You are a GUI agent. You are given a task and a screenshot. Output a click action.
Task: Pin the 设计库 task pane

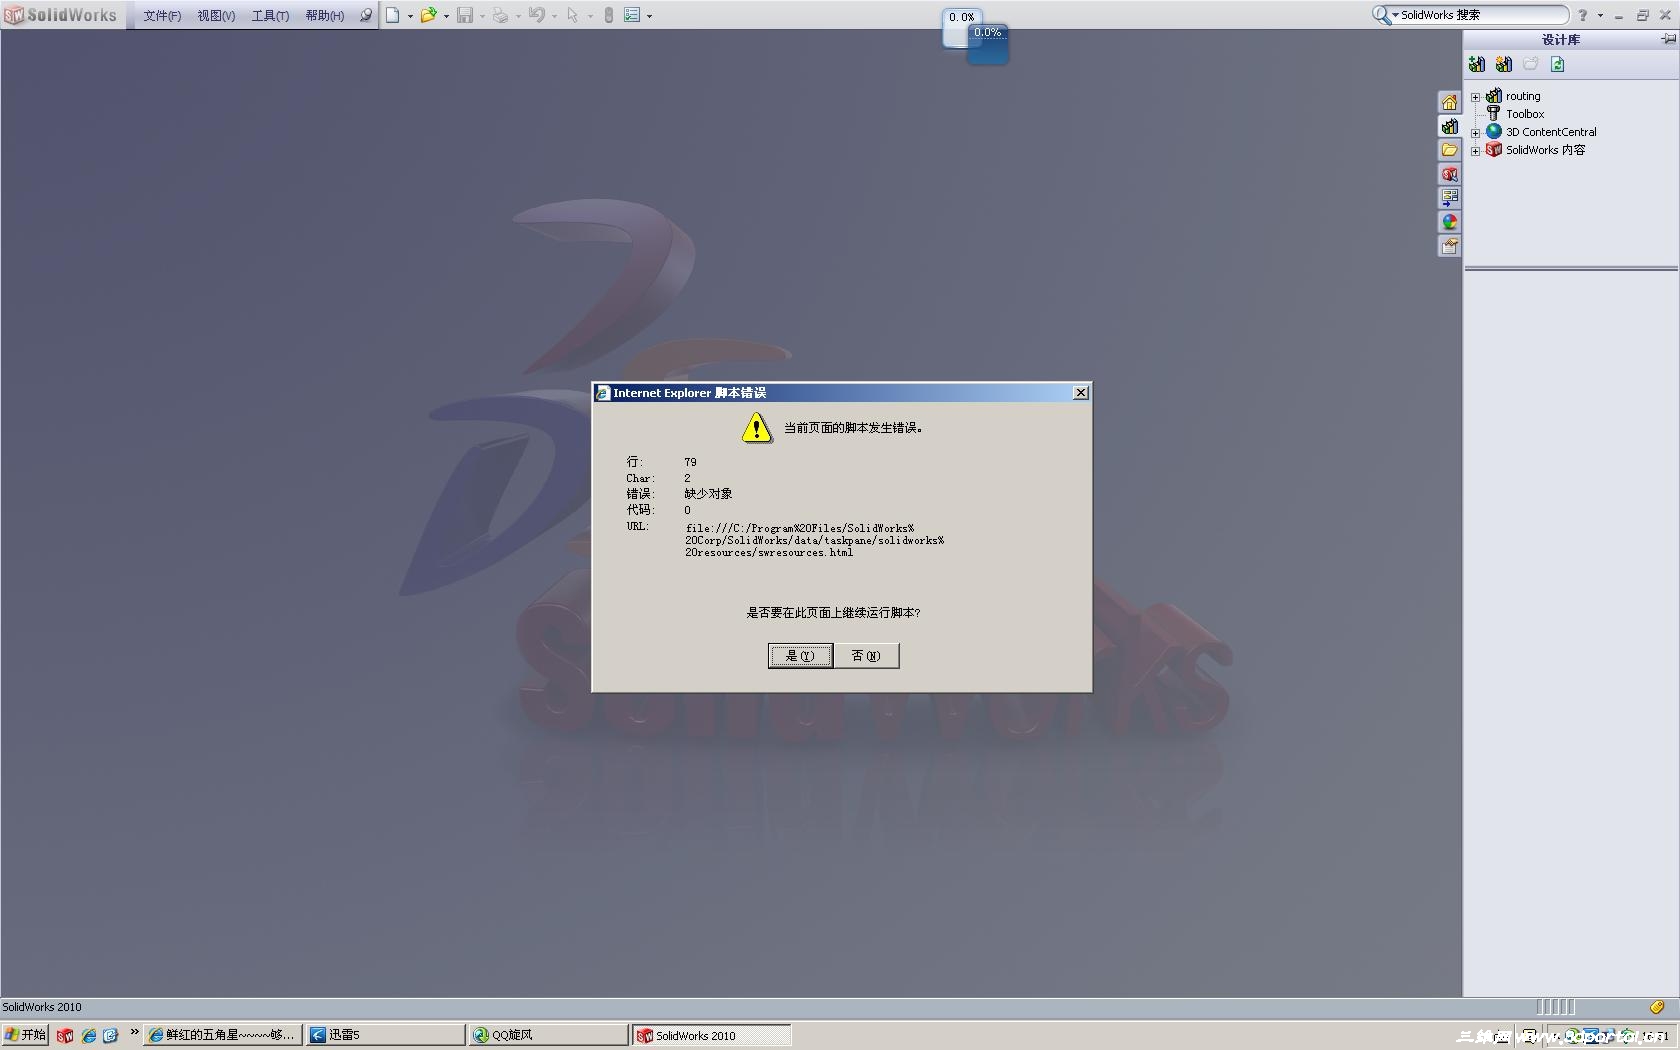[1668, 39]
